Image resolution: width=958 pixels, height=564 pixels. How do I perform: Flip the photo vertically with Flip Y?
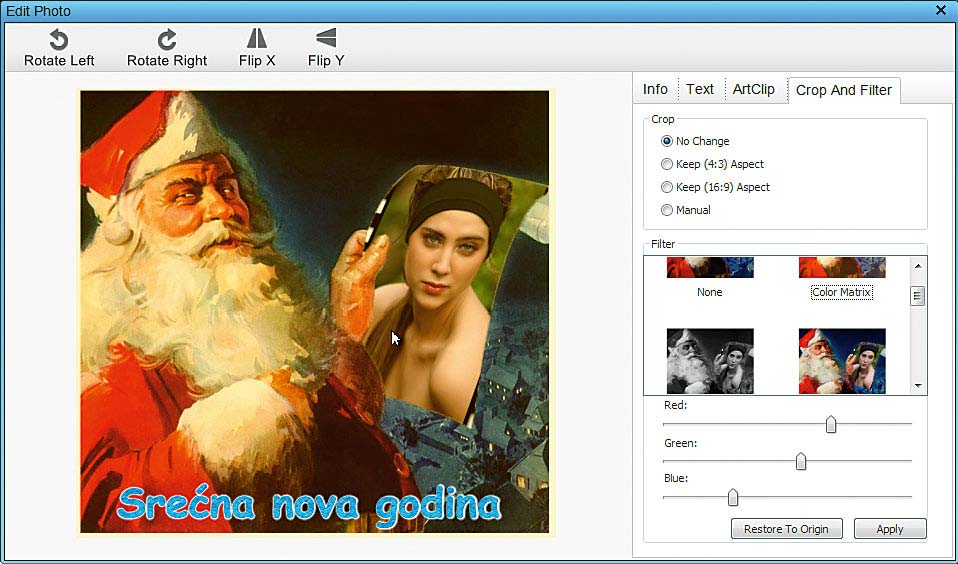[x=326, y=47]
